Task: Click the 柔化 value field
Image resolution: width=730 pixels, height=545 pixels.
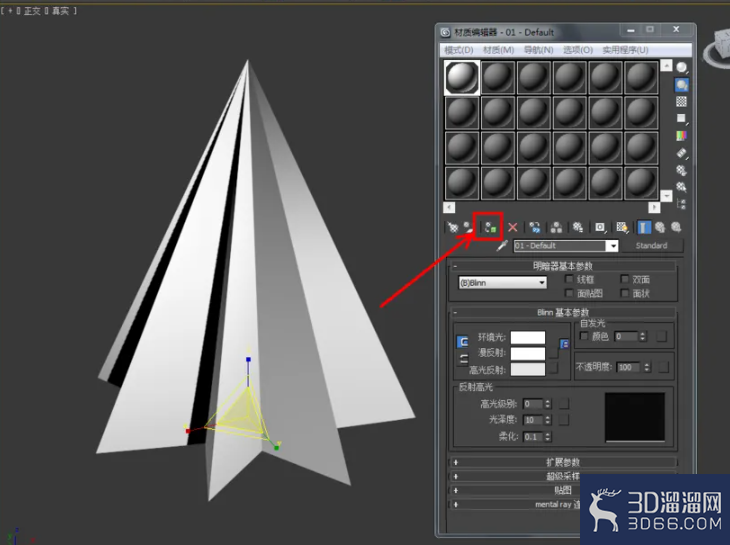Action: tap(533, 437)
